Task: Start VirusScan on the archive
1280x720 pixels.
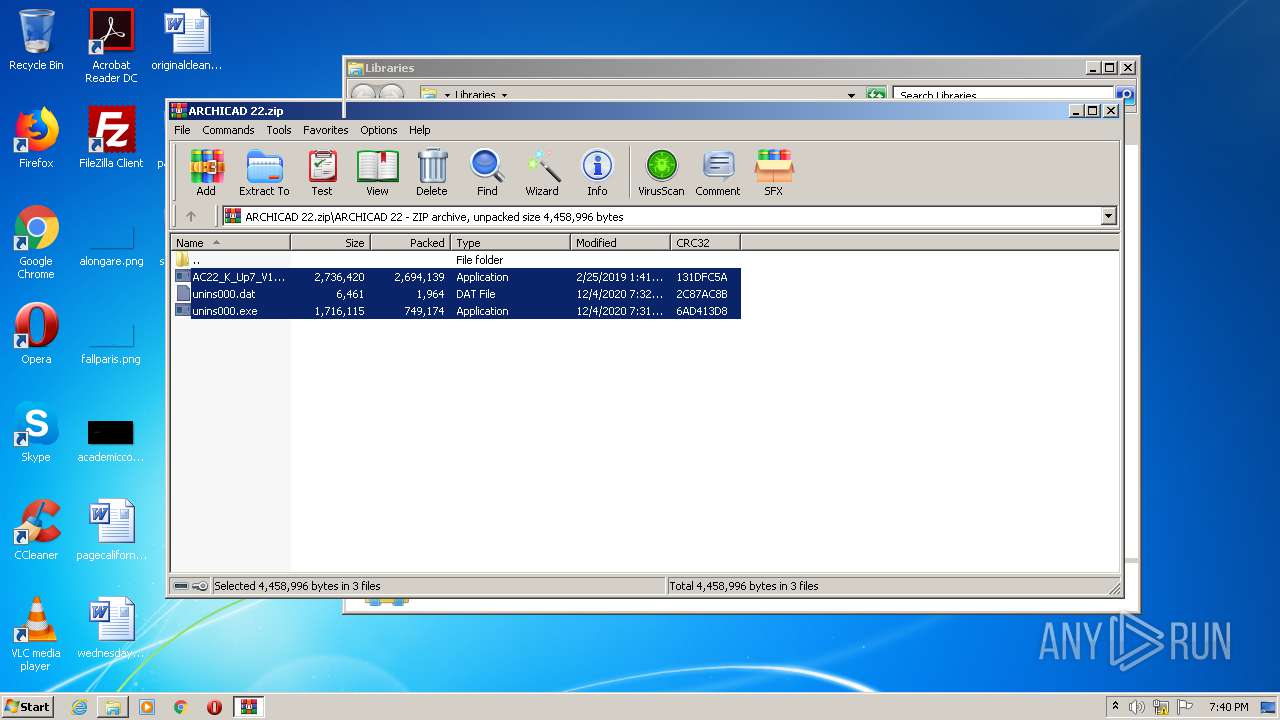Action: [661, 173]
